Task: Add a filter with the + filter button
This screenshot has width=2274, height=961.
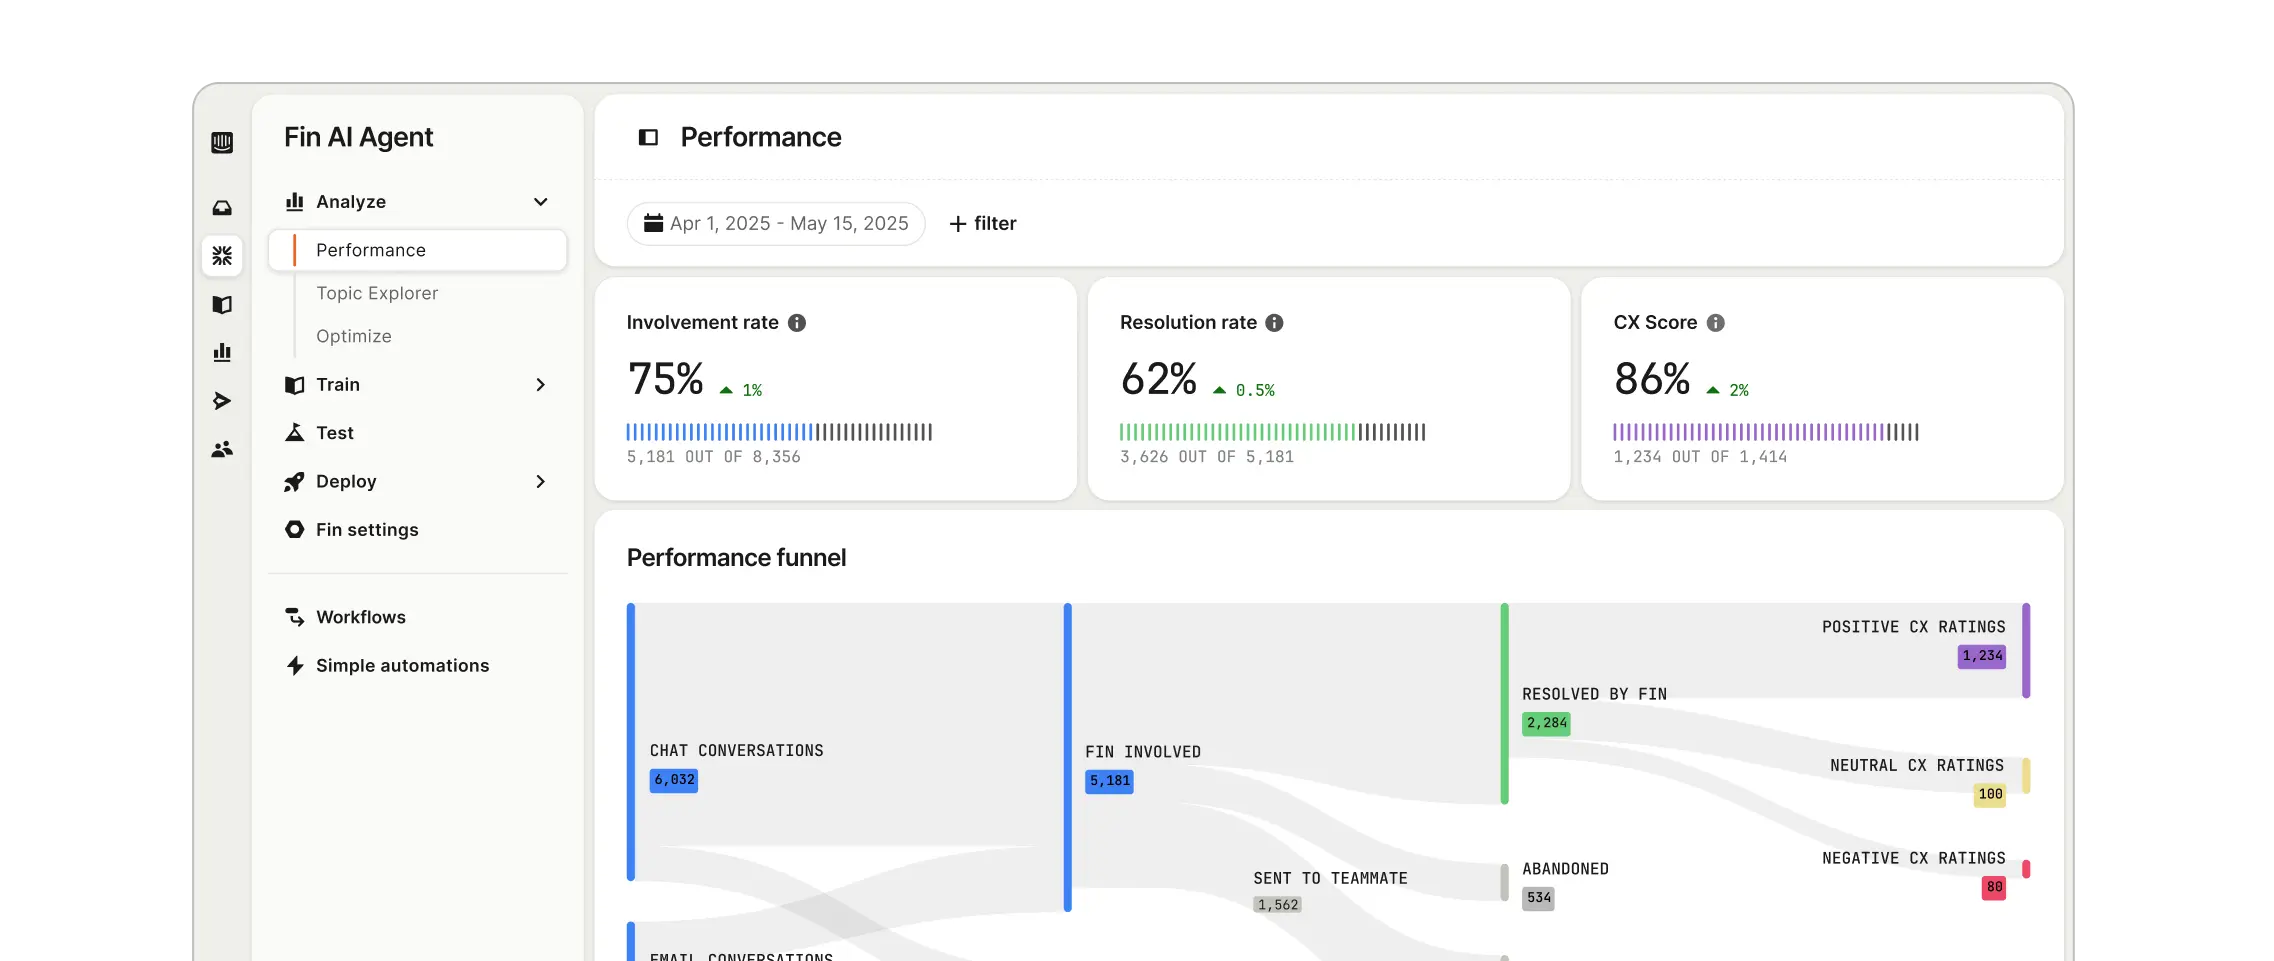Action: [x=982, y=224]
